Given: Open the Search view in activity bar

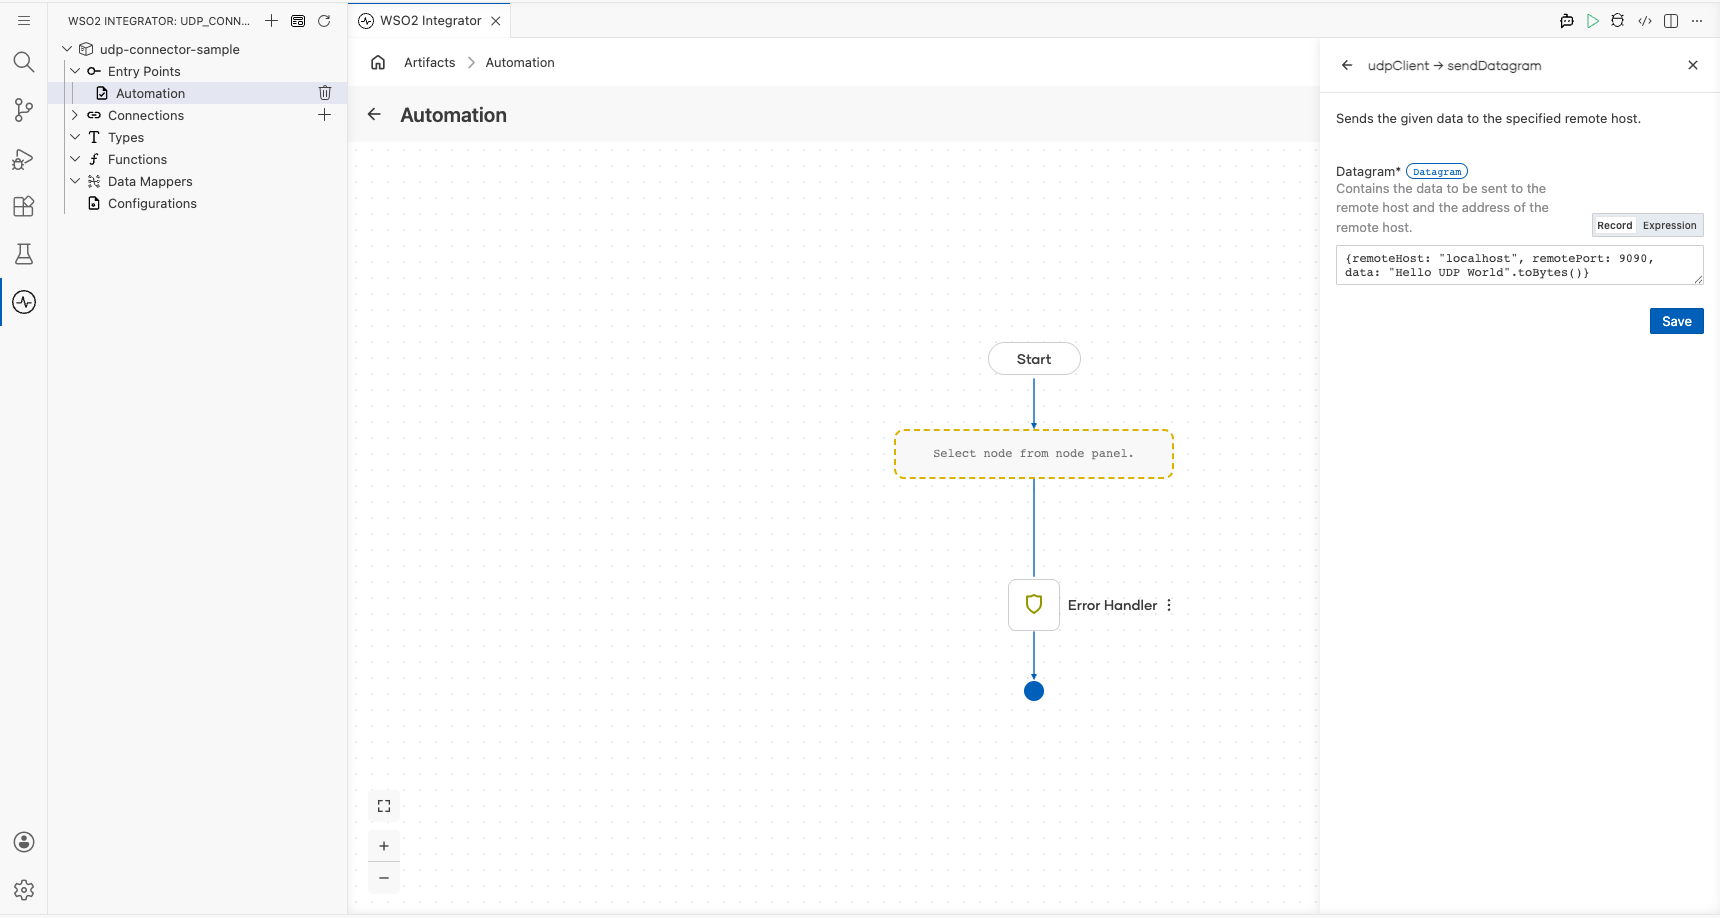Looking at the screenshot, I should [24, 62].
